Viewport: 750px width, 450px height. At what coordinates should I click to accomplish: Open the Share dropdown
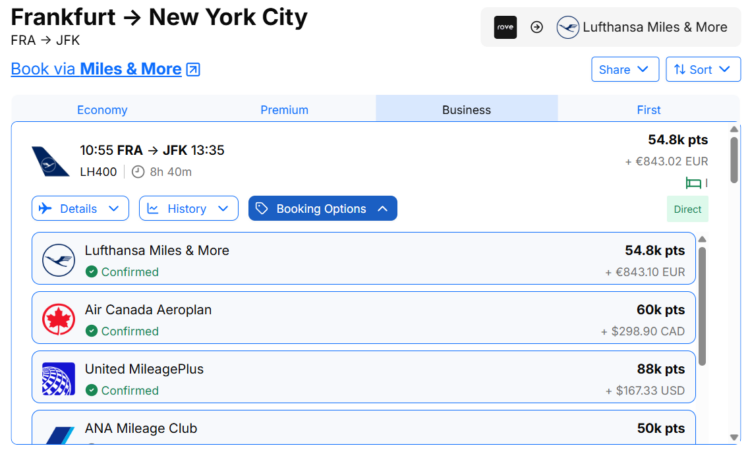click(x=625, y=69)
